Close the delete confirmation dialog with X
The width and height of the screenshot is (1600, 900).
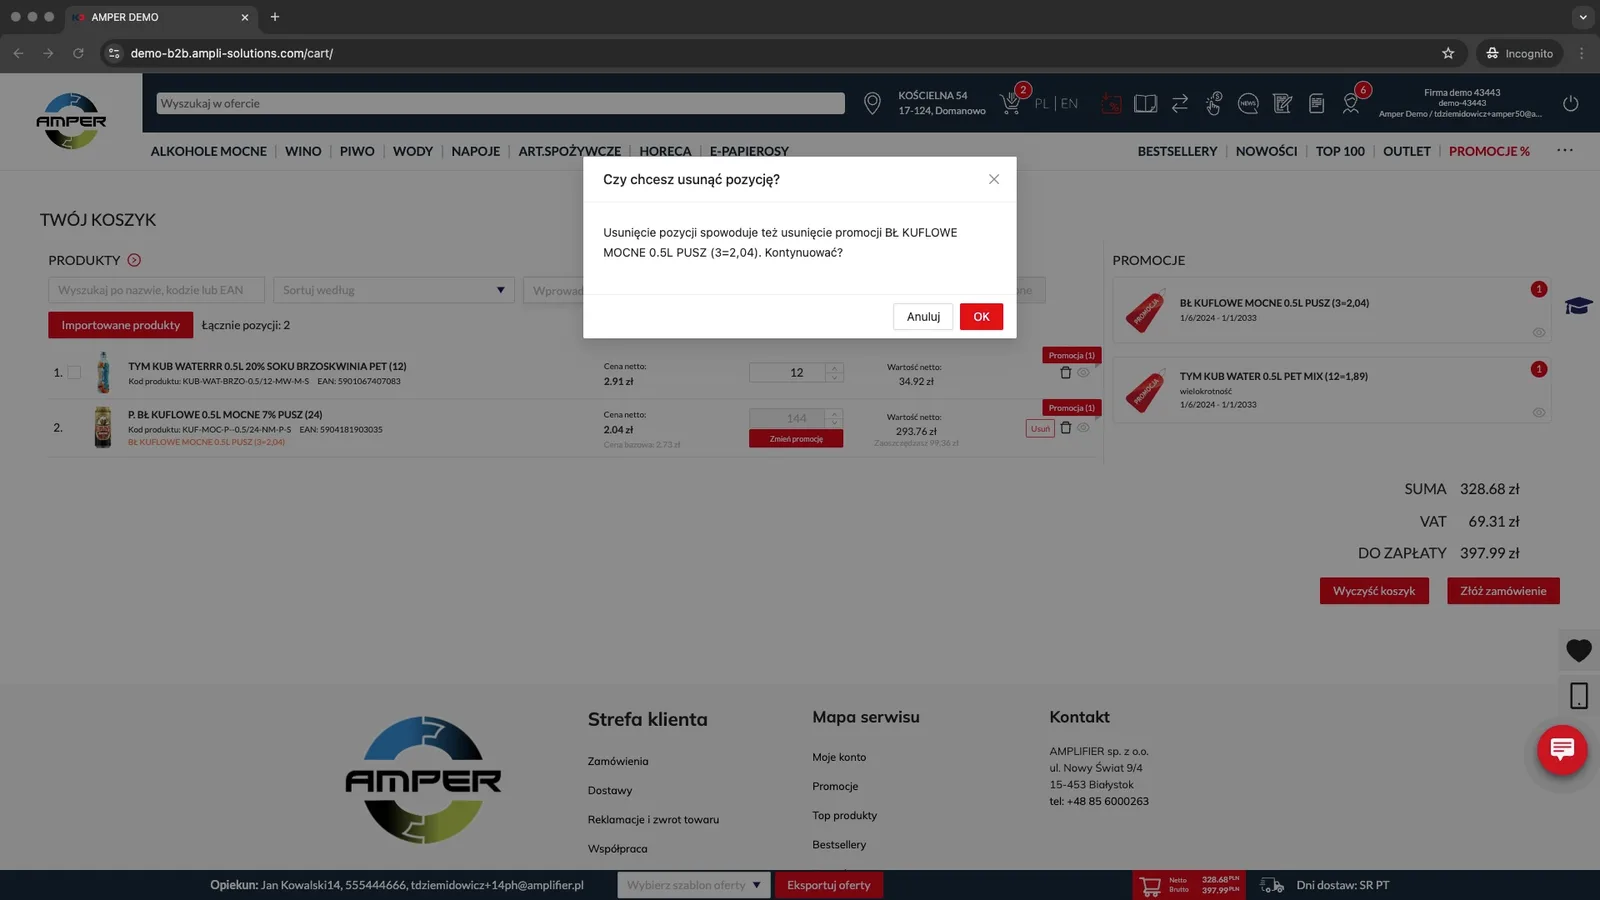993,179
